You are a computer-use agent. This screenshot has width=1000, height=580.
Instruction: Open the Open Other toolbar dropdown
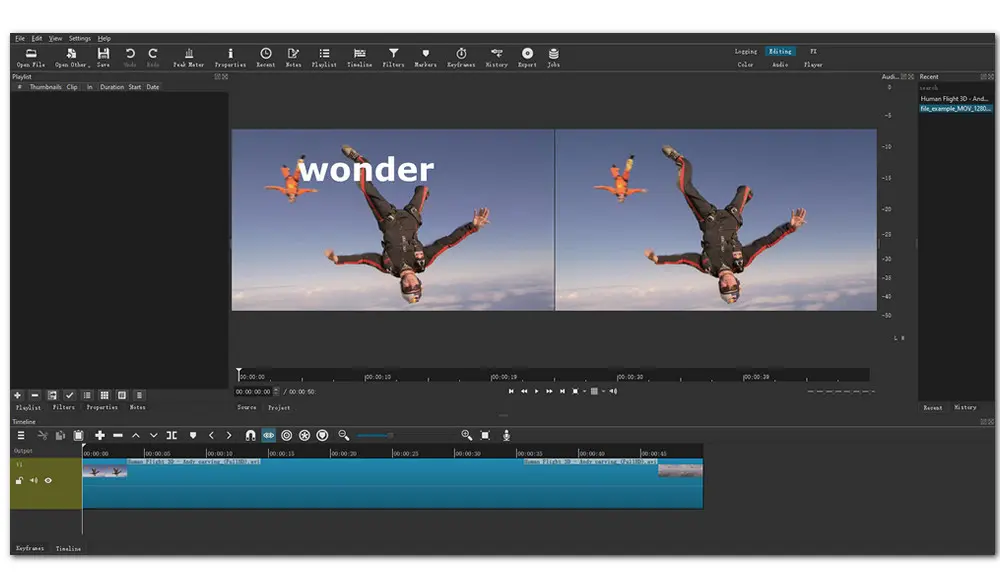71,57
